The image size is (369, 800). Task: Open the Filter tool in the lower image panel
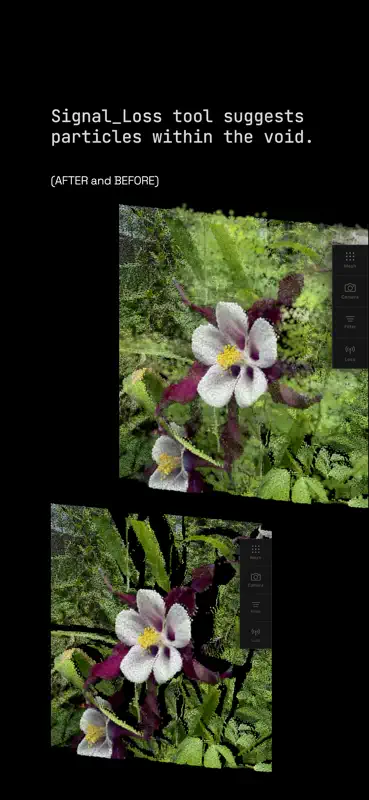256,607
